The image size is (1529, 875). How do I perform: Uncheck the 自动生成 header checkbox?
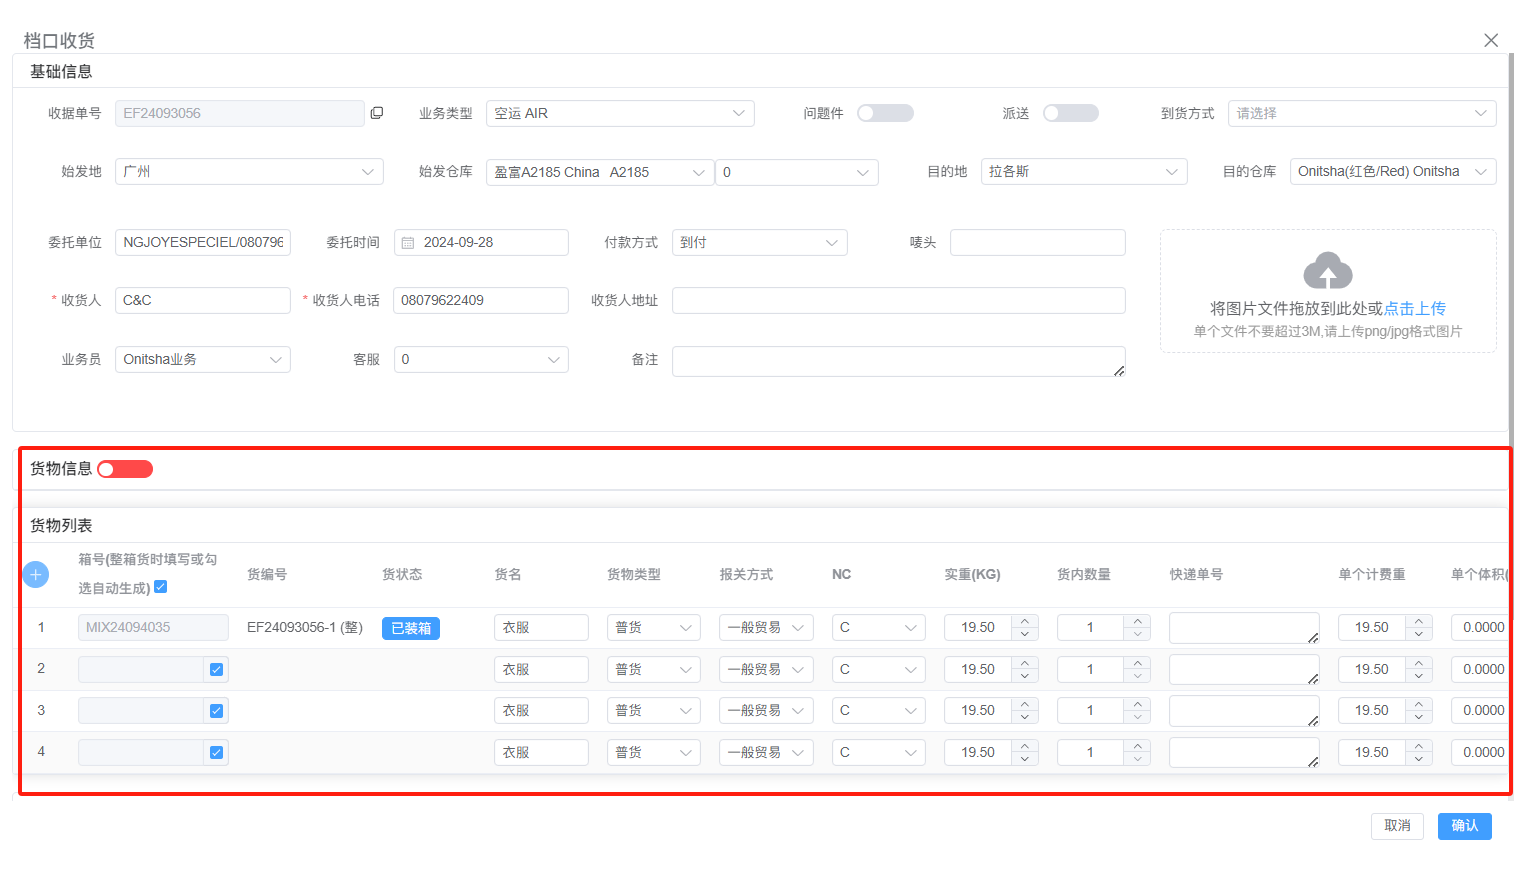pyautogui.click(x=161, y=587)
